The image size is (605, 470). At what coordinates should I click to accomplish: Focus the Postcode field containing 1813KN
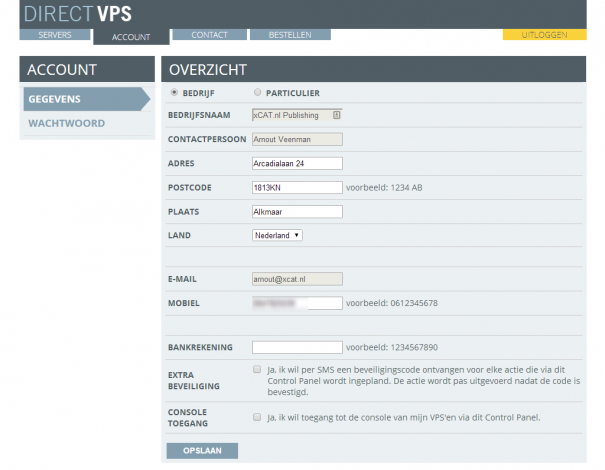(x=297, y=187)
